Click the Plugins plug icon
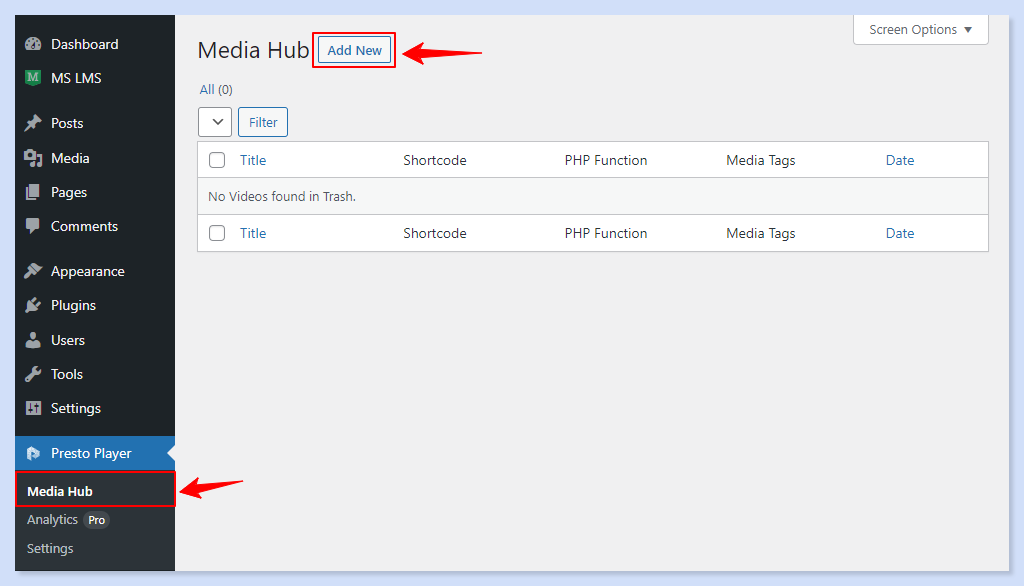This screenshot has height=586, width=1024. 33,305
